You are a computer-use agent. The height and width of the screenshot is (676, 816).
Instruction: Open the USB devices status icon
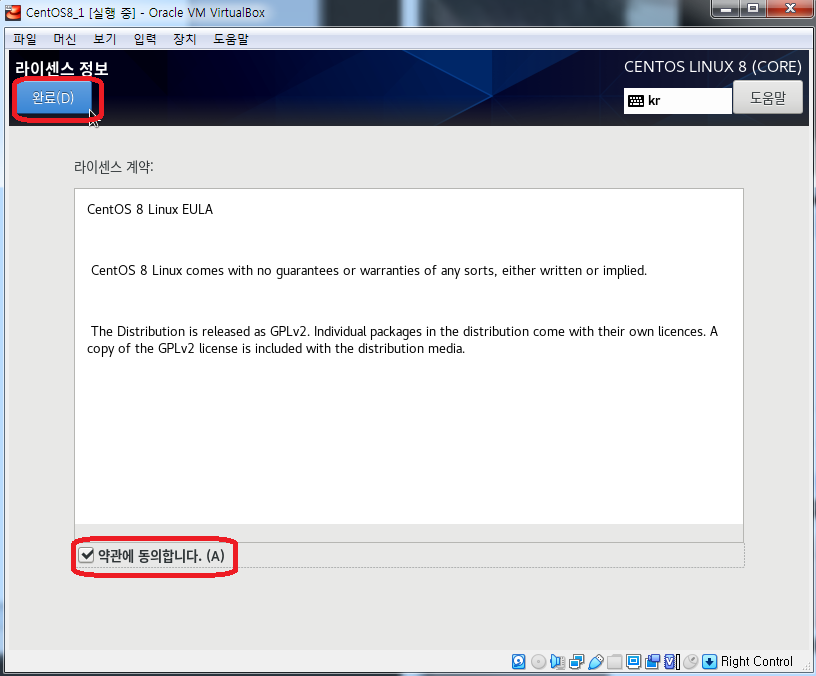595,661
